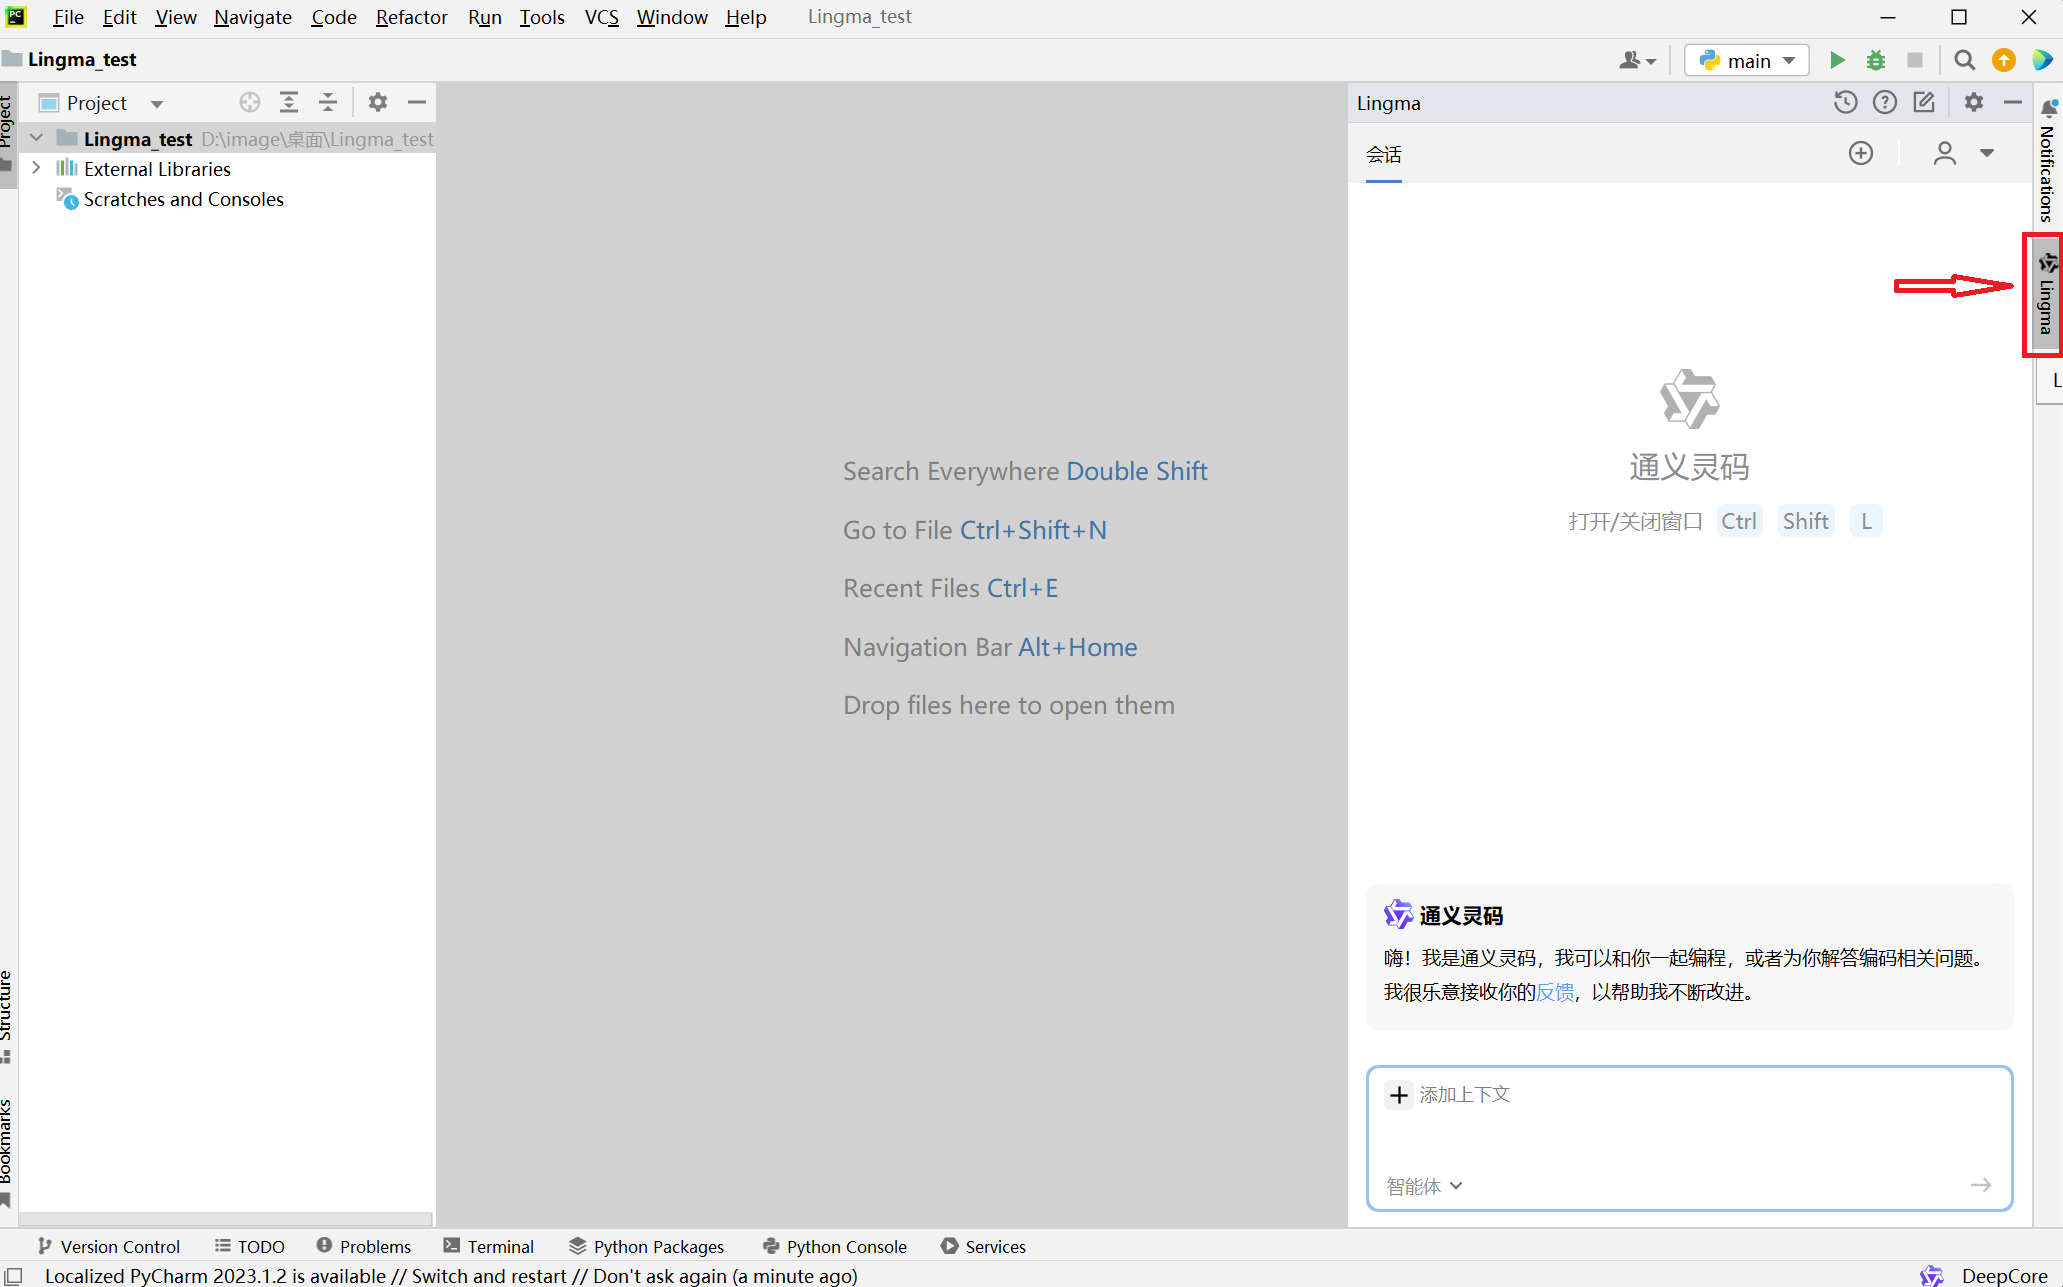Click 添加上下文 add context button
Viewport: 2063px width, 1287px height.
1448,1095
